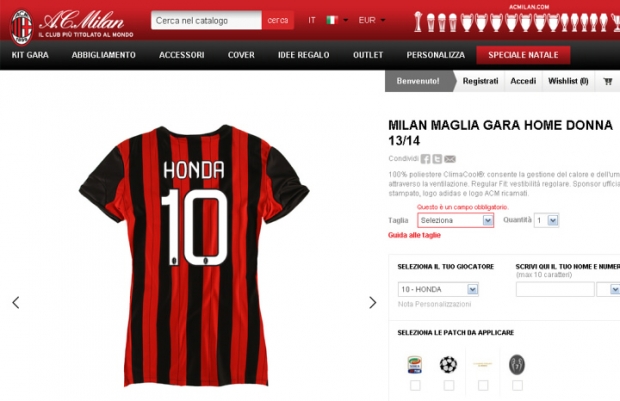Show previous product image arrow
Viewport: 620px width, 401px height.
click(16, 303)
